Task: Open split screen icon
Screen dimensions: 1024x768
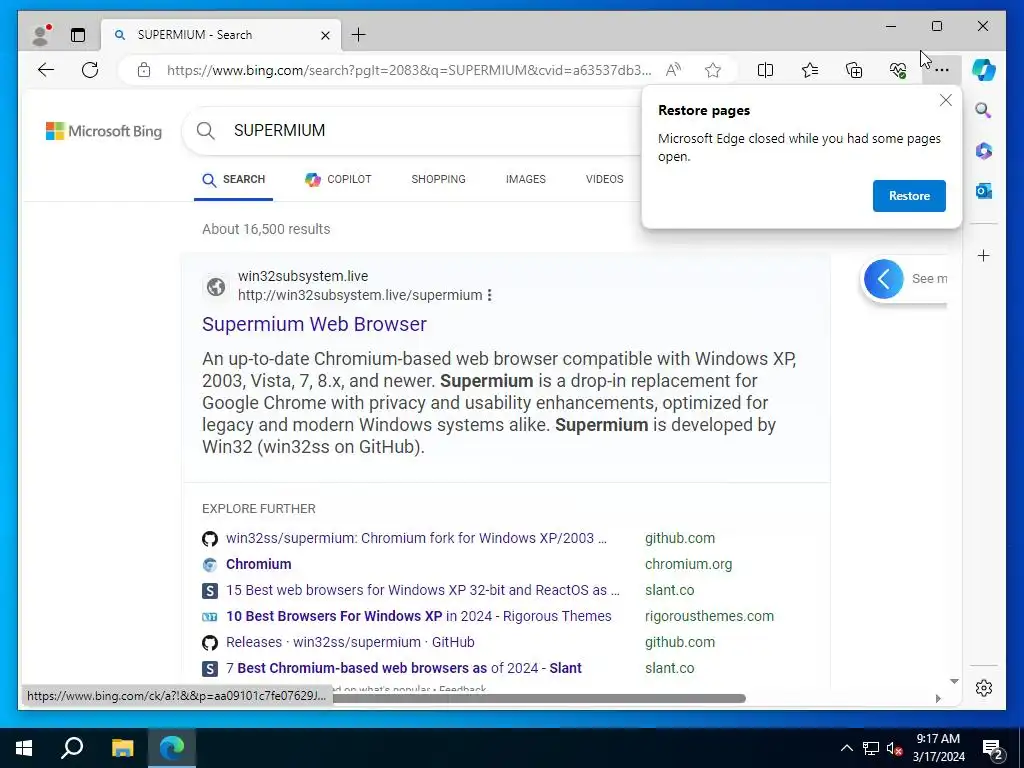Action: (765, 70)
